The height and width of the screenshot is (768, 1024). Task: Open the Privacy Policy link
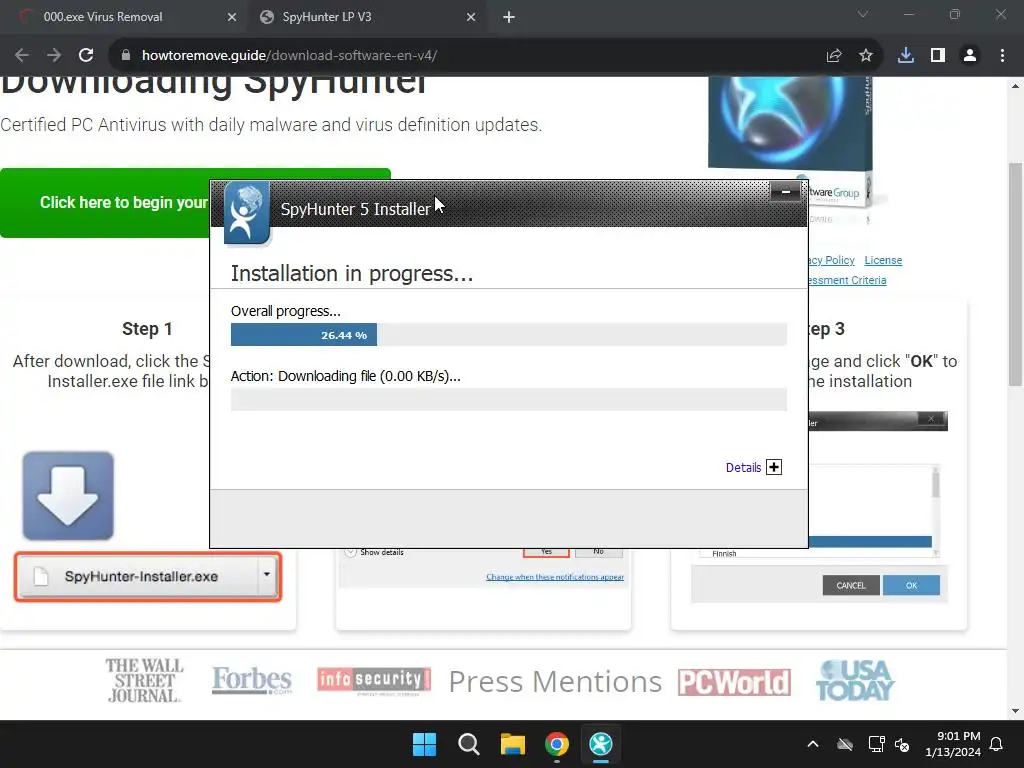pos(831,260)
